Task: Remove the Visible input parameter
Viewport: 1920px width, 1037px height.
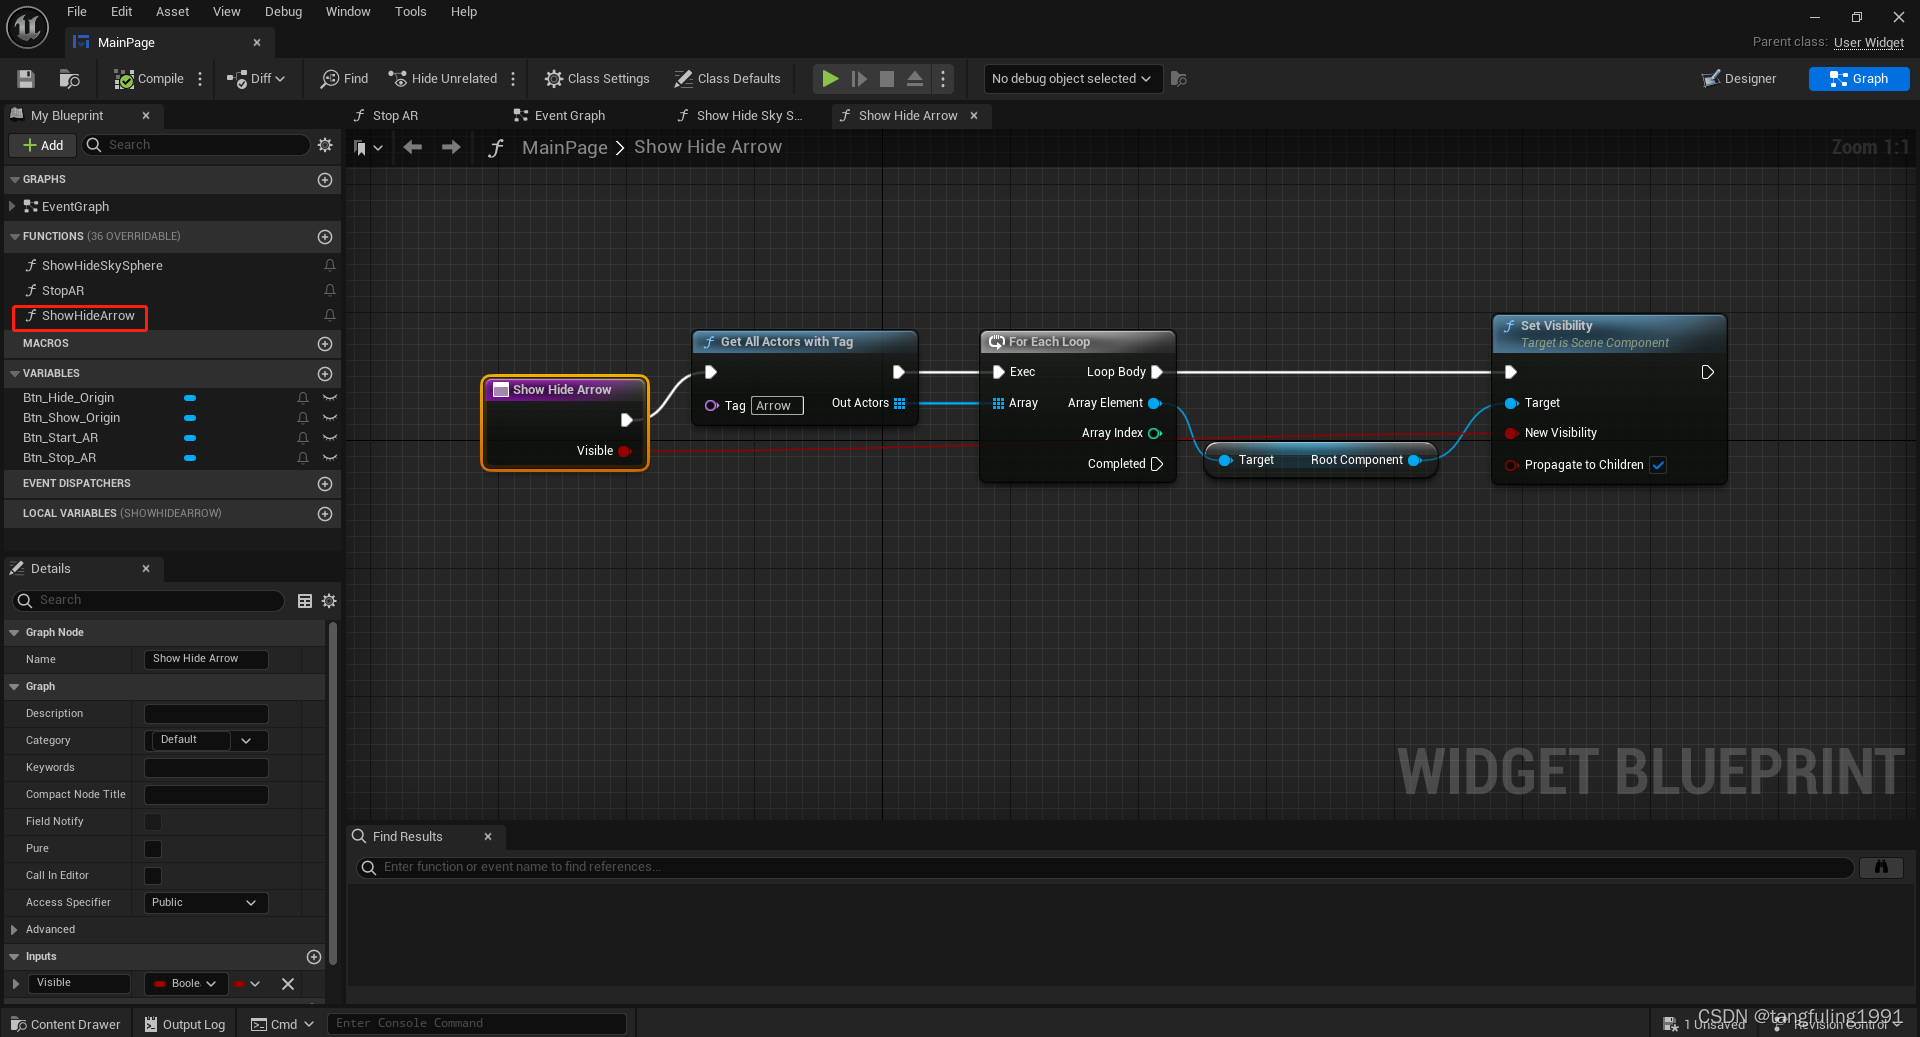Action: (288, 984)
